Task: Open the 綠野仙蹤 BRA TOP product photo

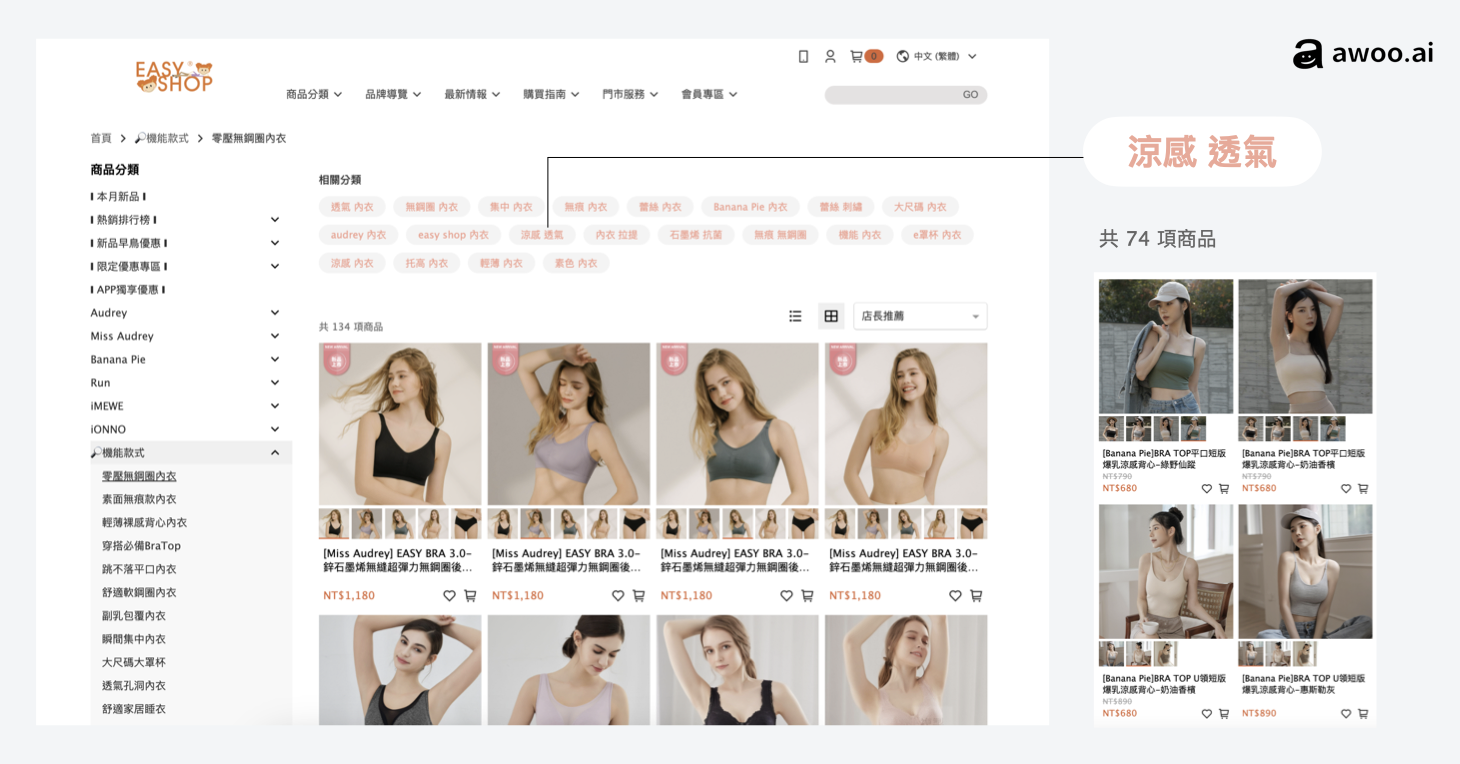Action: (1166, 346)
